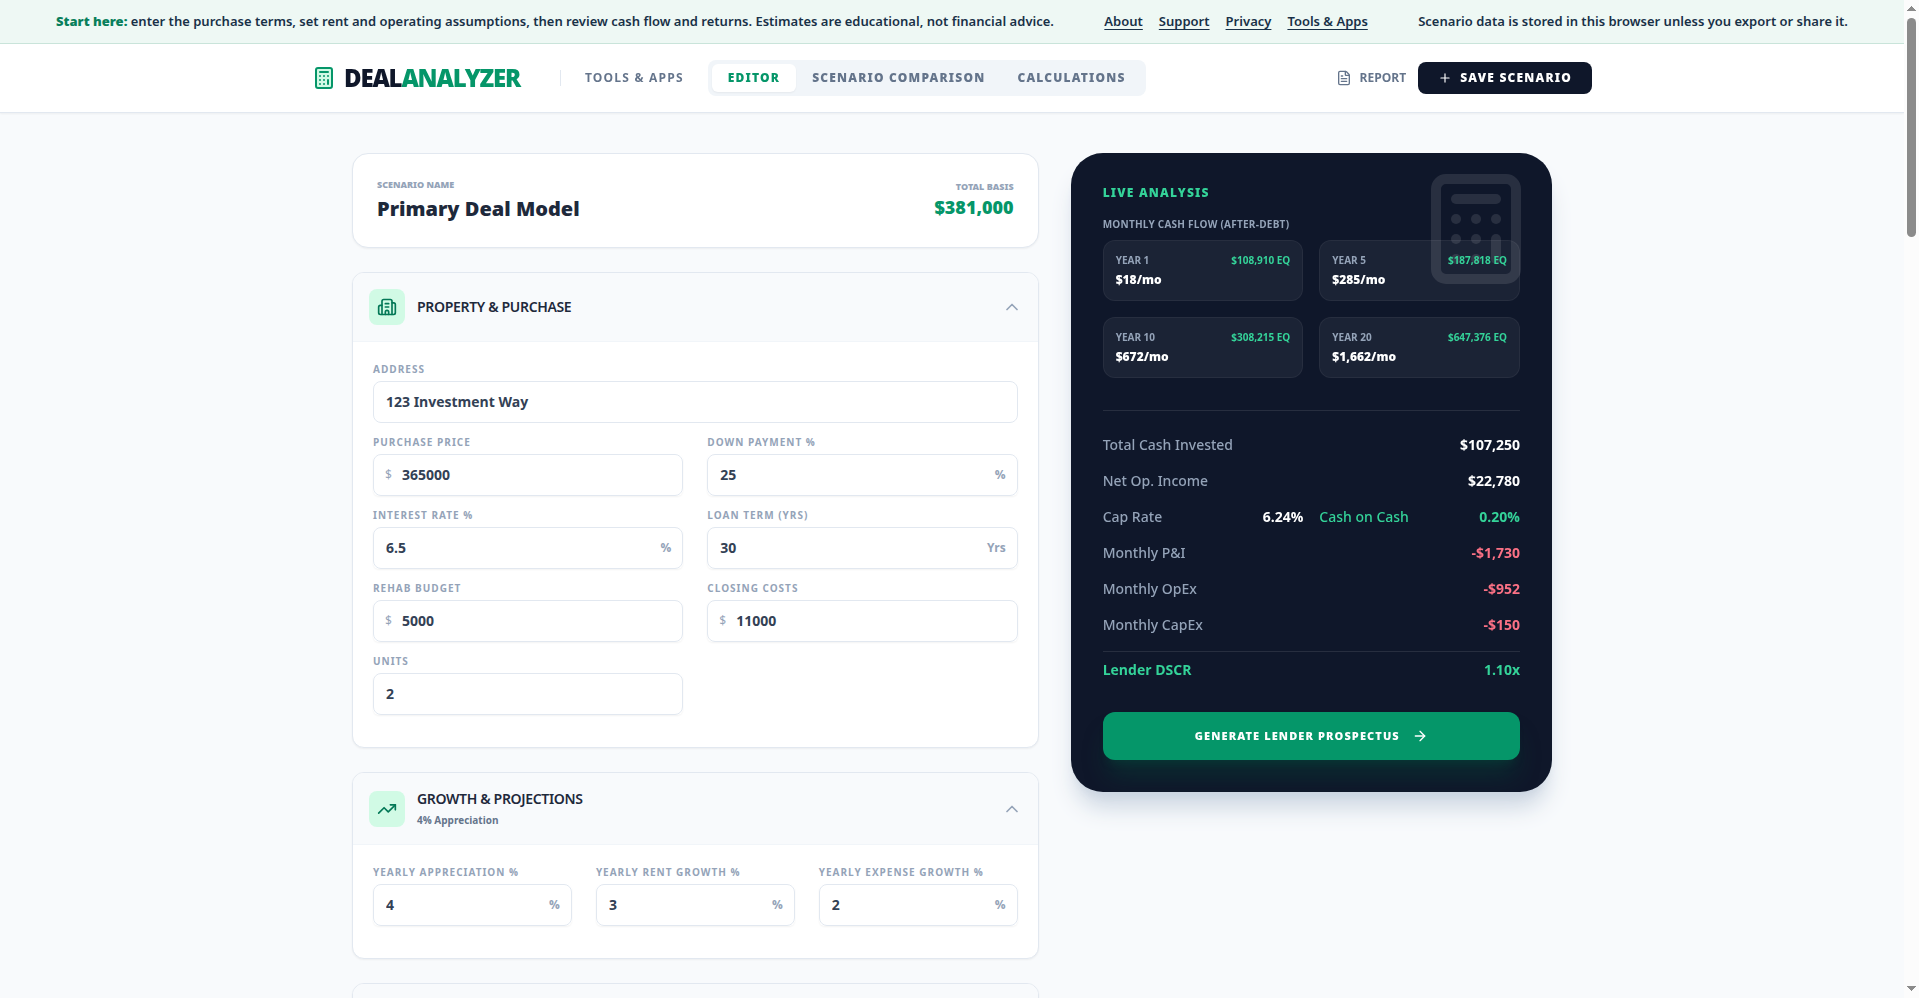Click the plus icon on Save Scenario
Screen dimensions: 1919x998
pyautogui.click(x=1445, y=78)
